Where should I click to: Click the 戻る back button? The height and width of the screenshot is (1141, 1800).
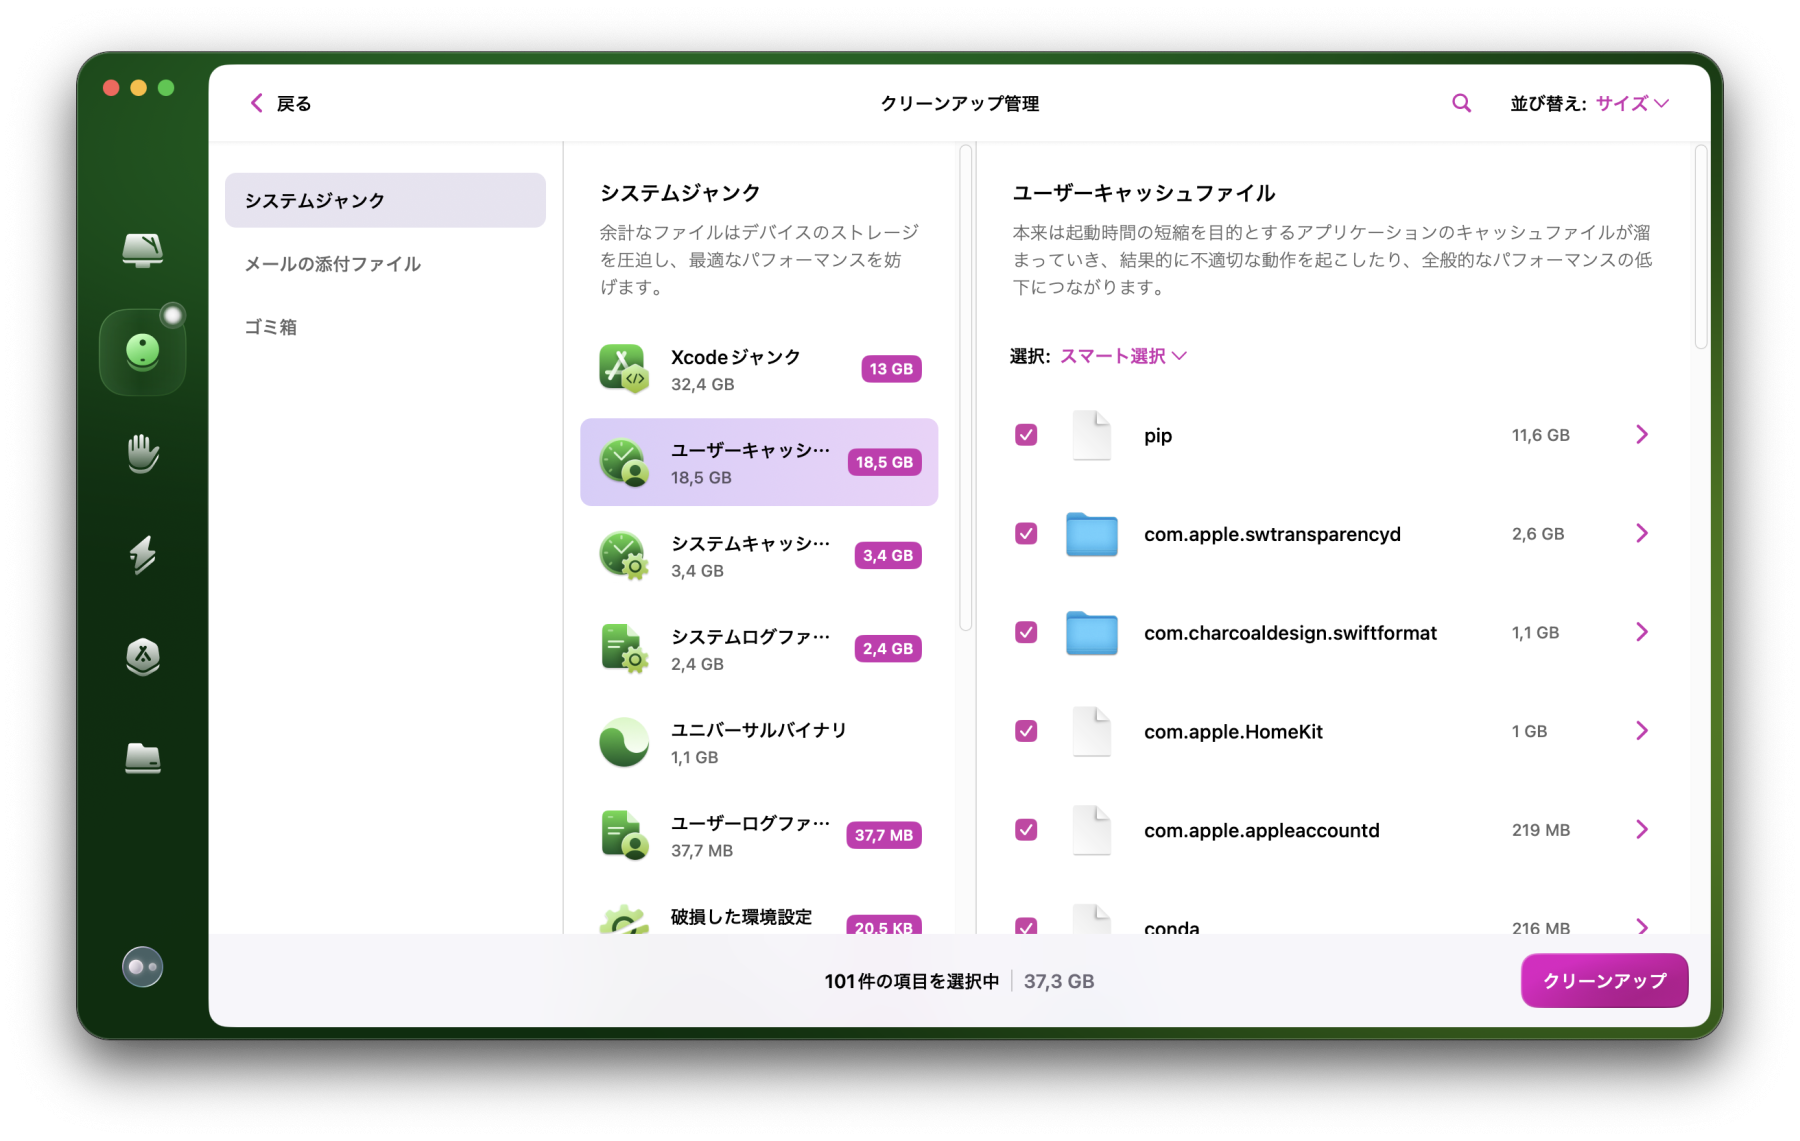tap(281, 103)
